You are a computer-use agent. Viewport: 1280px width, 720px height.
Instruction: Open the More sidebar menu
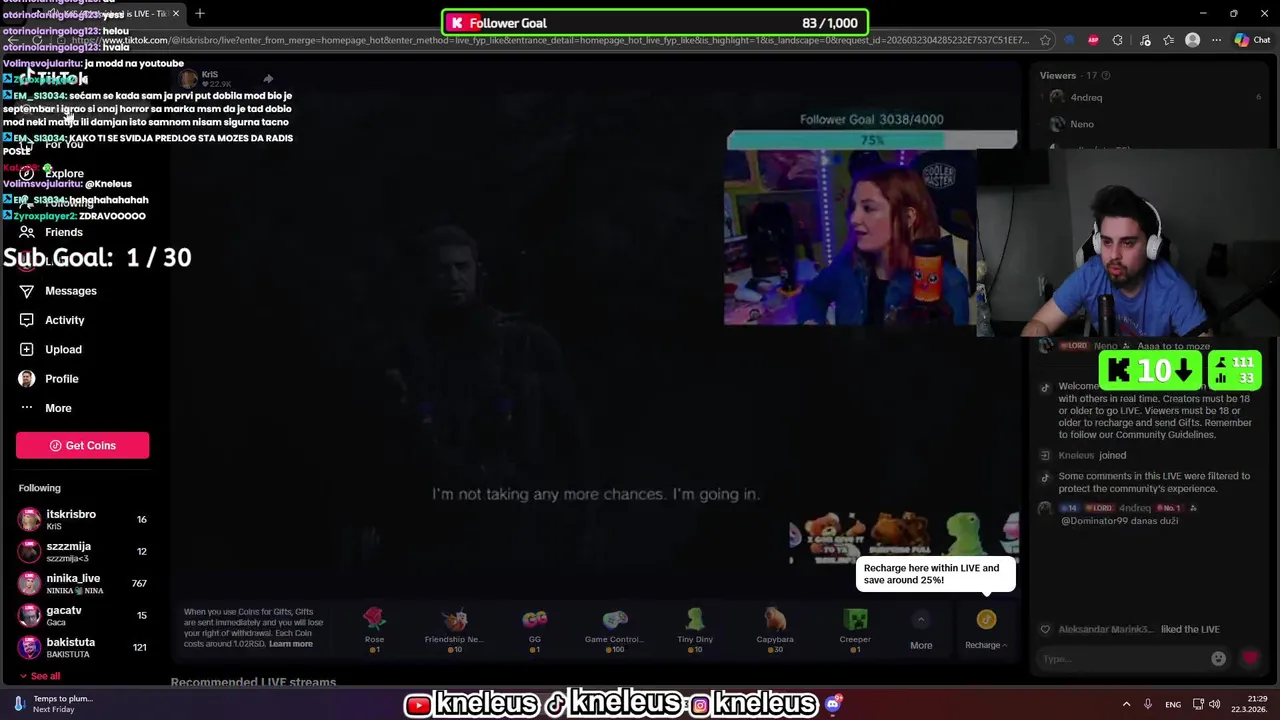point(58,408)
